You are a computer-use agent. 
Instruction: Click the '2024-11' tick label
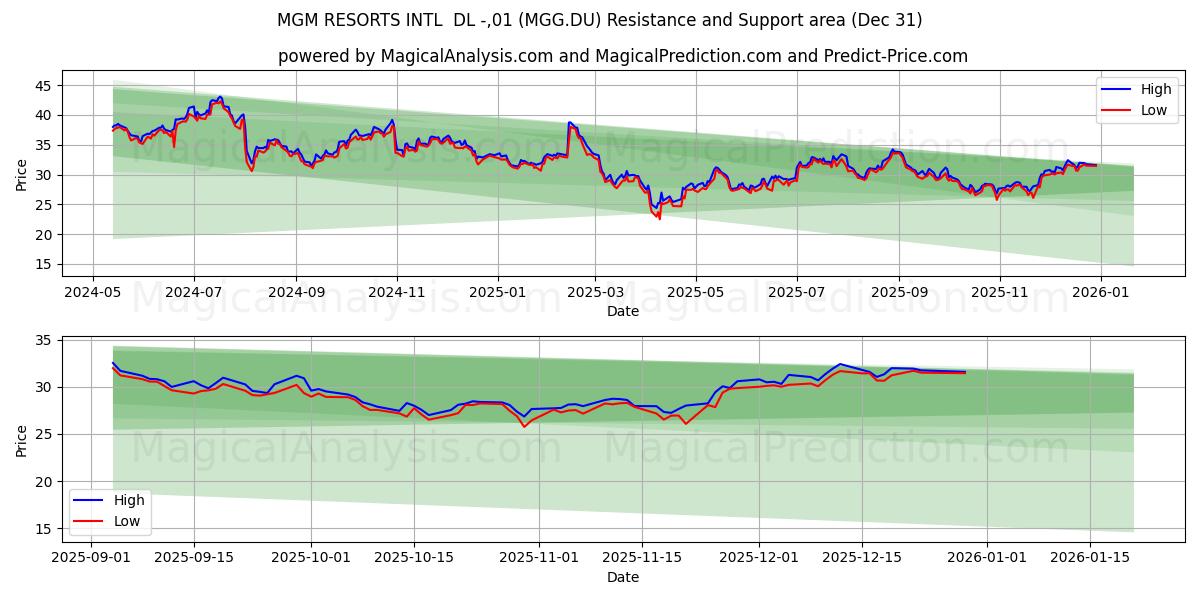(397, 293)
